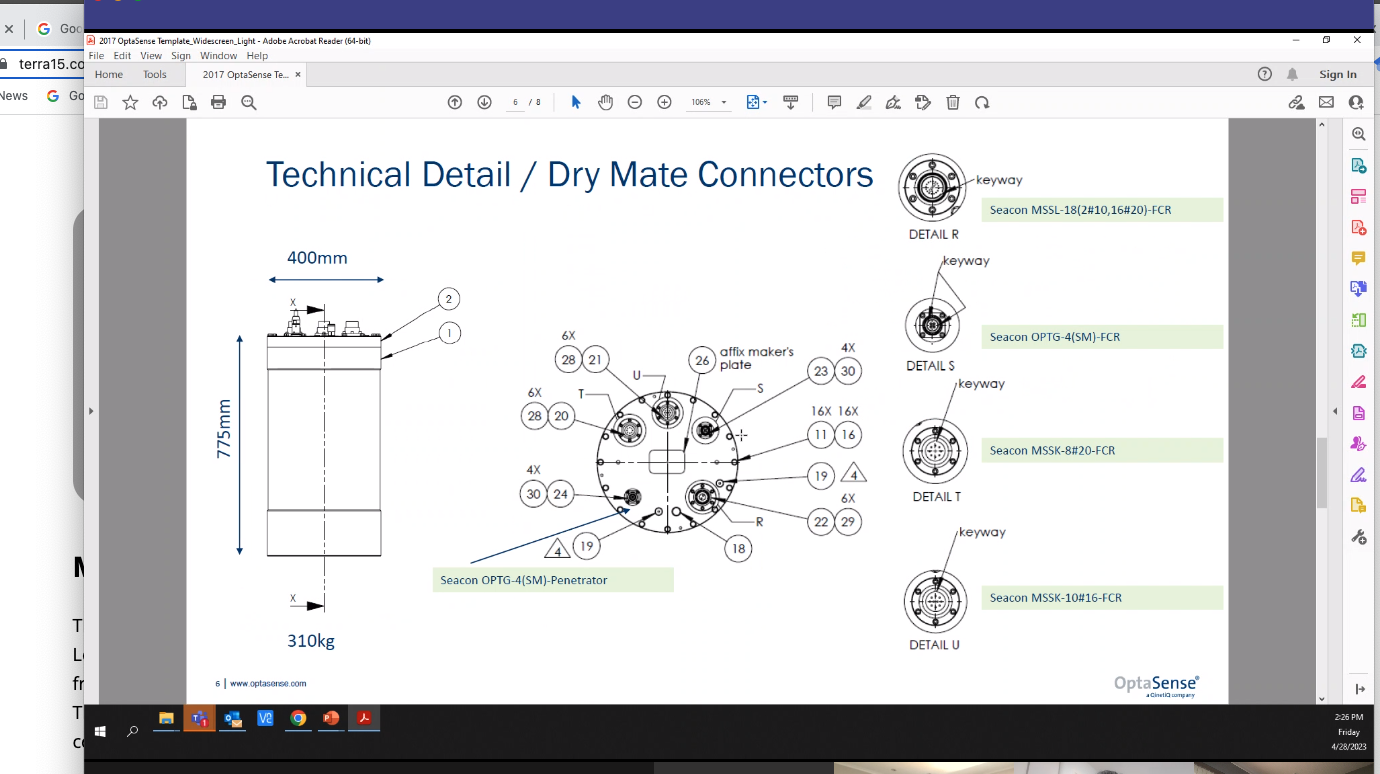
Task: Click the teal page-with-arrows tool icon in right pane
Action: coord(1358,351)
